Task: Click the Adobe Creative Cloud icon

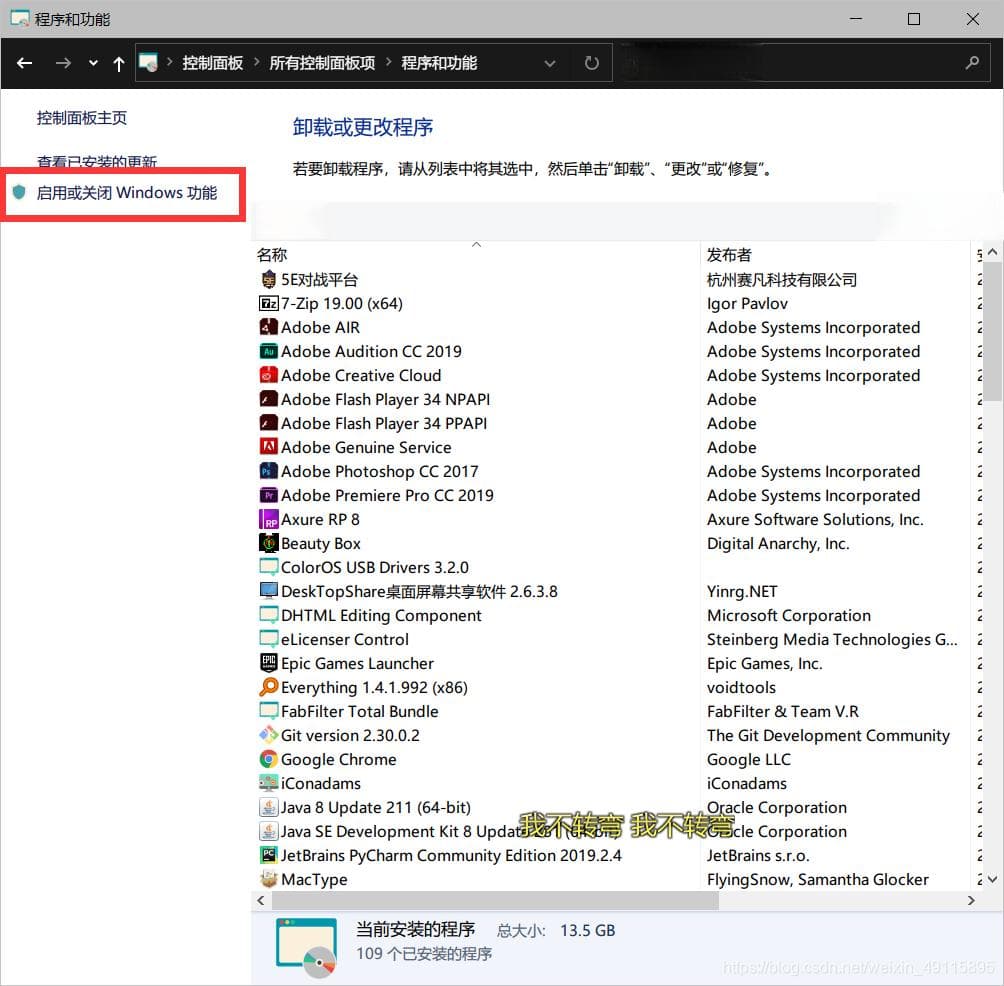Action: (x=268, y=375)
